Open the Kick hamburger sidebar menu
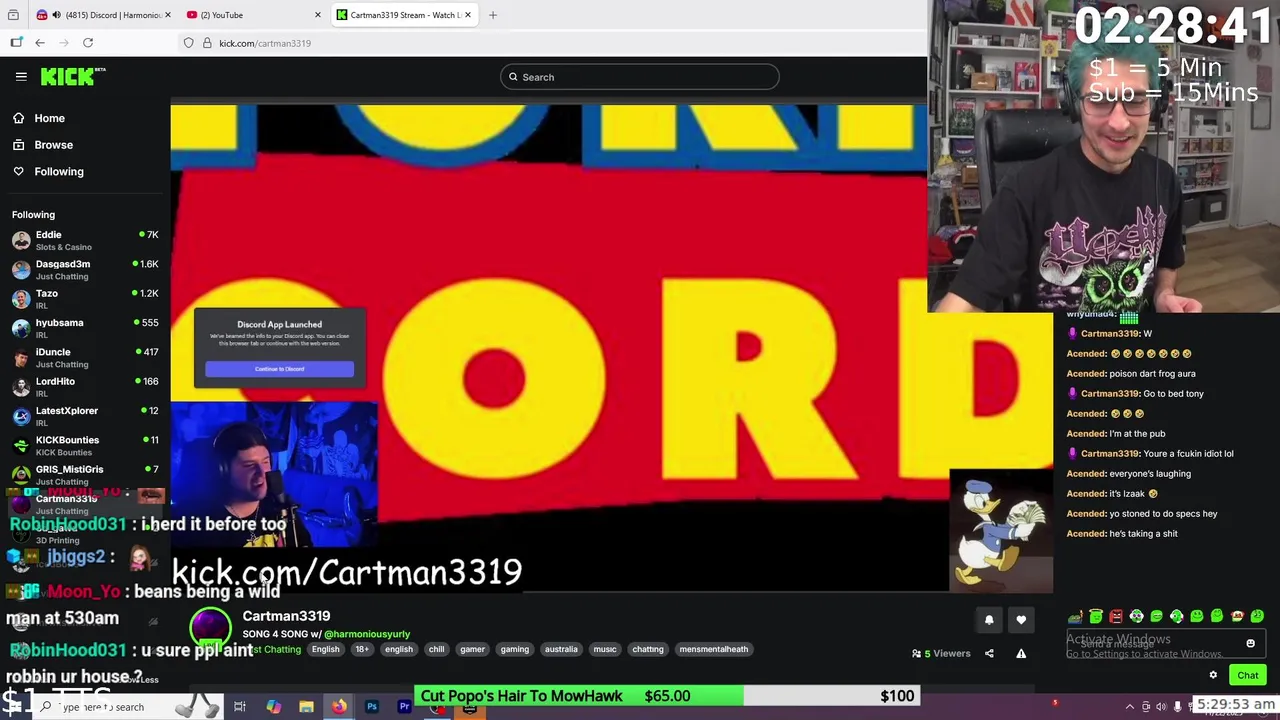Image resolution: width=1280 pixels, height=720 pixels. pyautogui.click(x=21, y=76)
